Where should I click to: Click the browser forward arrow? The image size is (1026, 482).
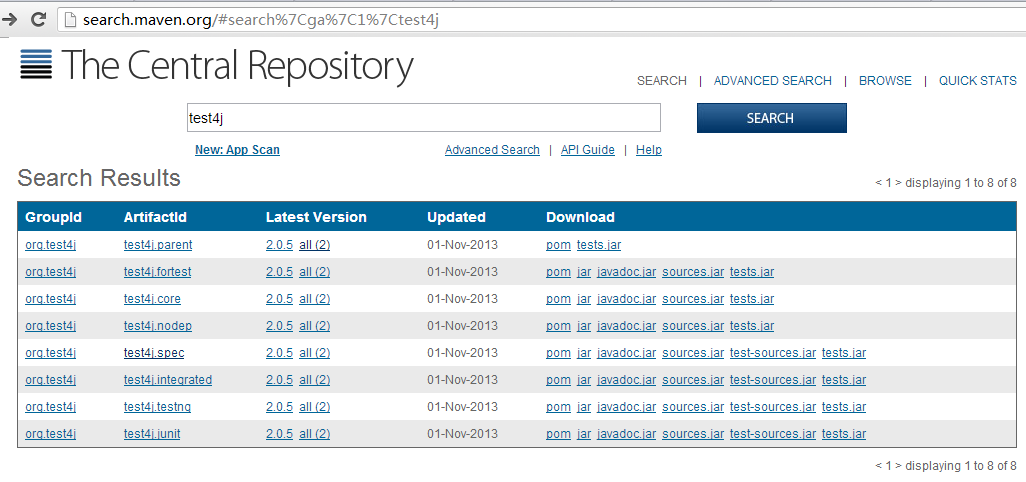pyautogui.click(x=9, y=19)
